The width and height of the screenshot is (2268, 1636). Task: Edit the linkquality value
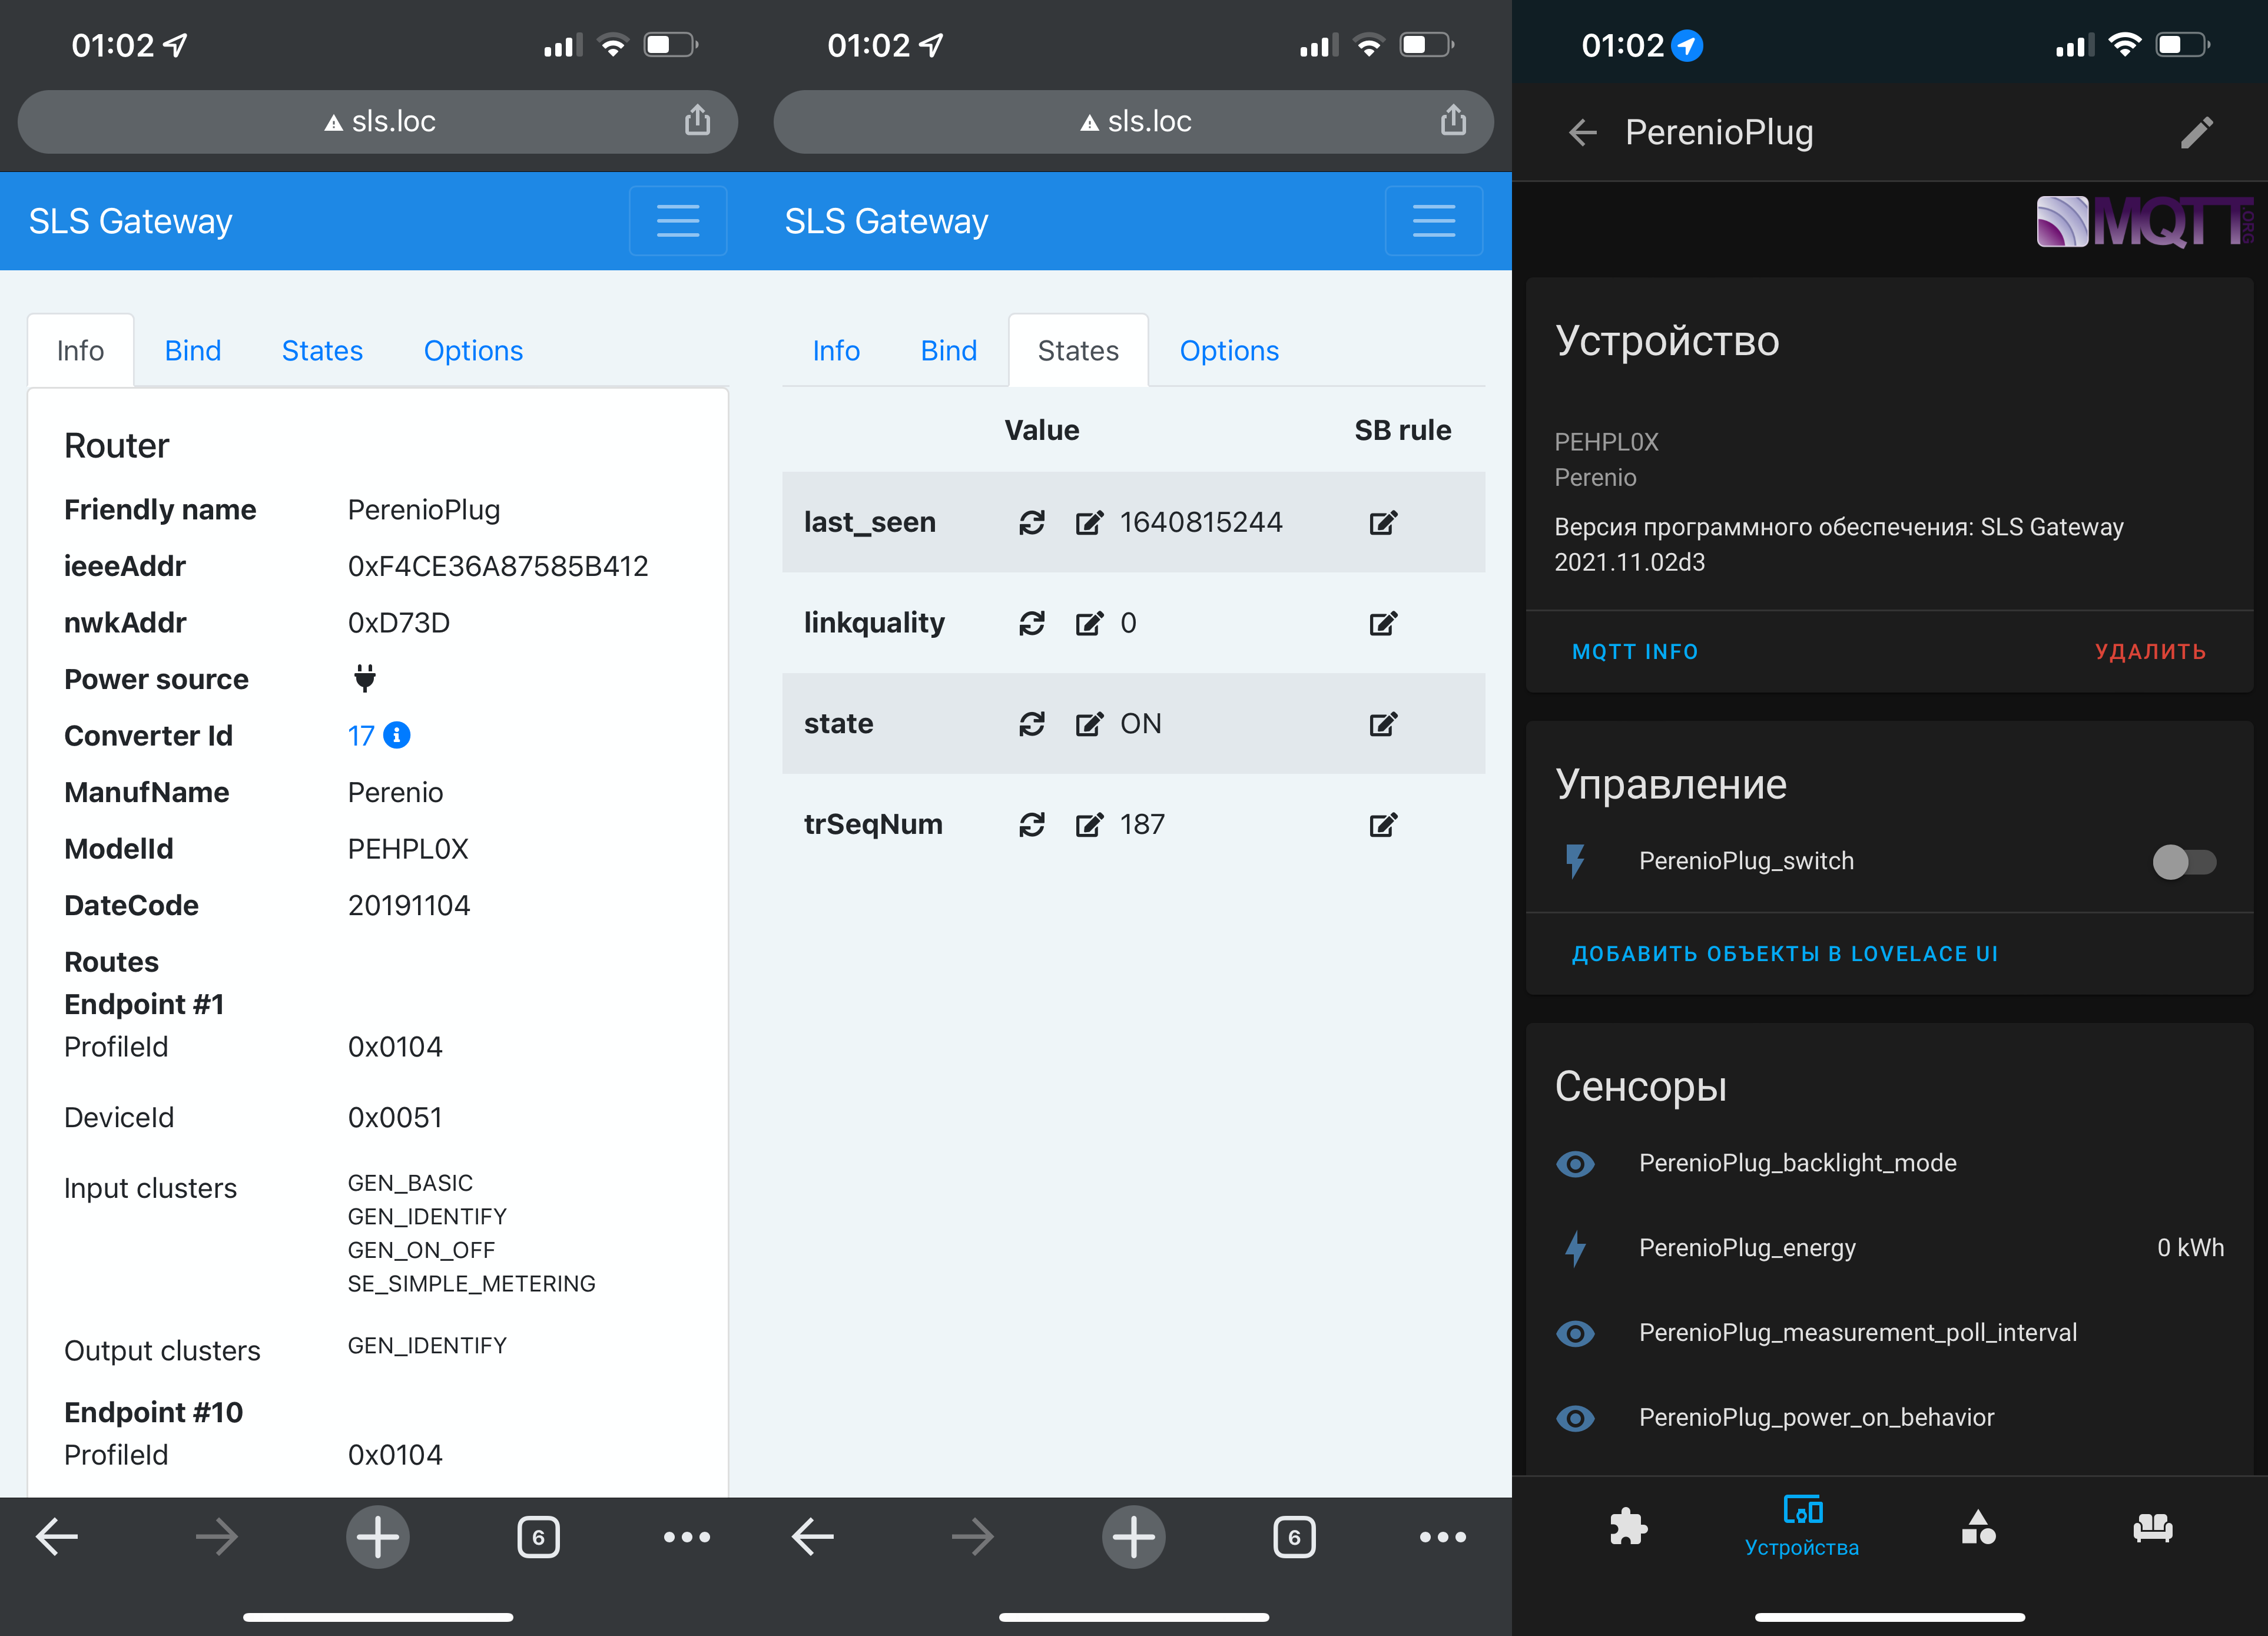point(1088,623)
